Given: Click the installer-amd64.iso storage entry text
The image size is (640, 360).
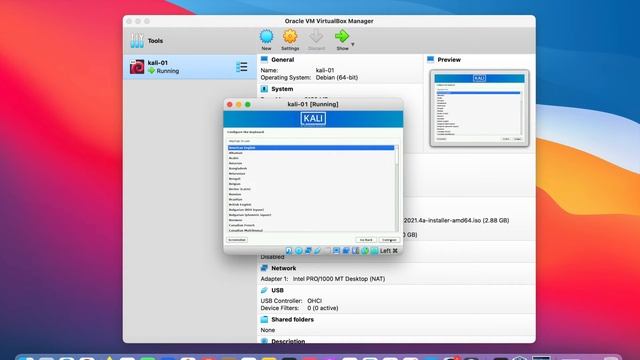Looking at the screenshot, I should 456,220.
